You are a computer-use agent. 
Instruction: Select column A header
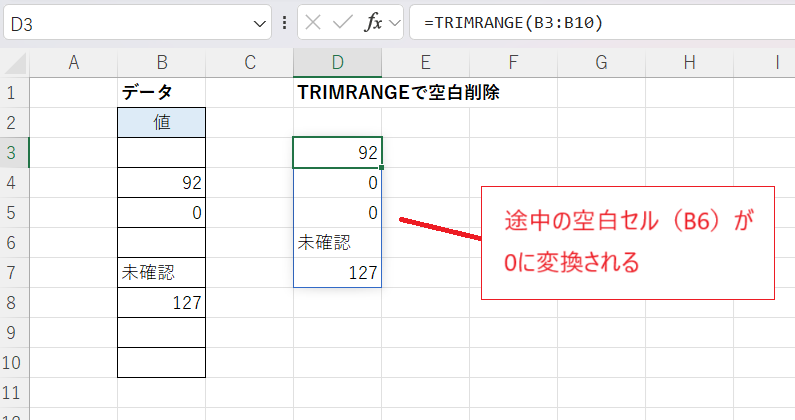[74, 62]
